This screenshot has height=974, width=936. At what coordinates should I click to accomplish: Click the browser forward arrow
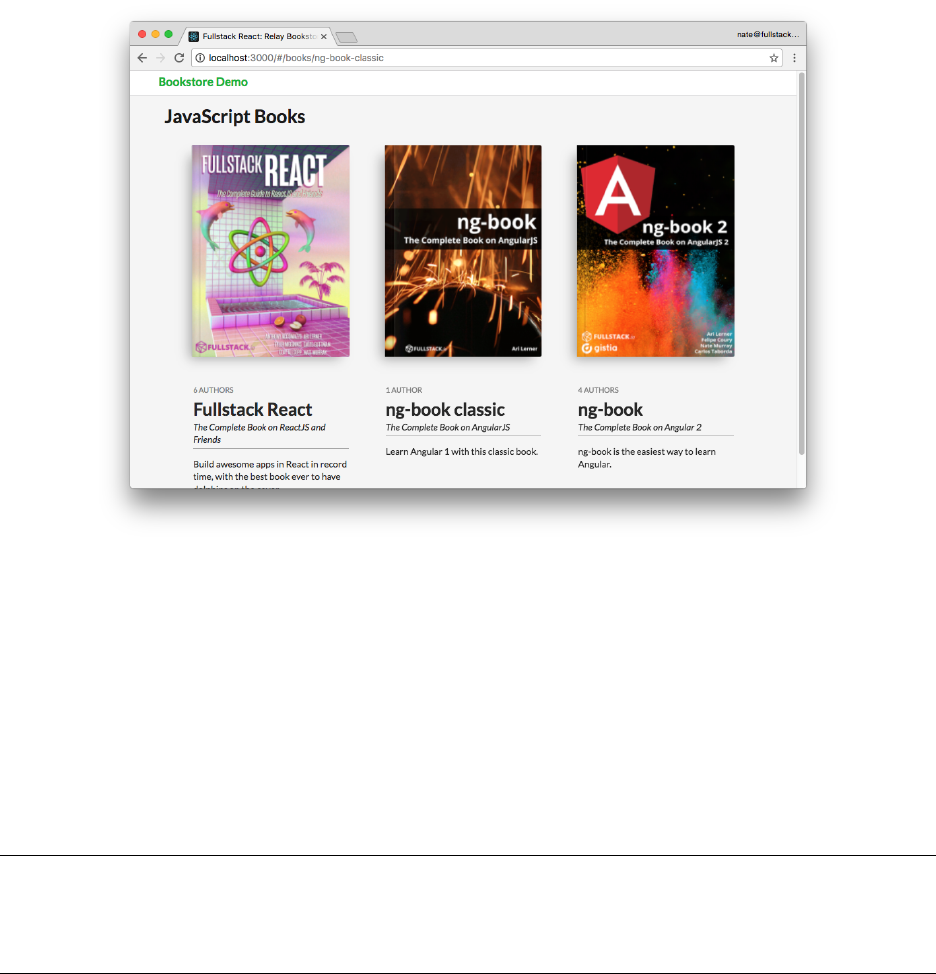[x=160, y=58]
